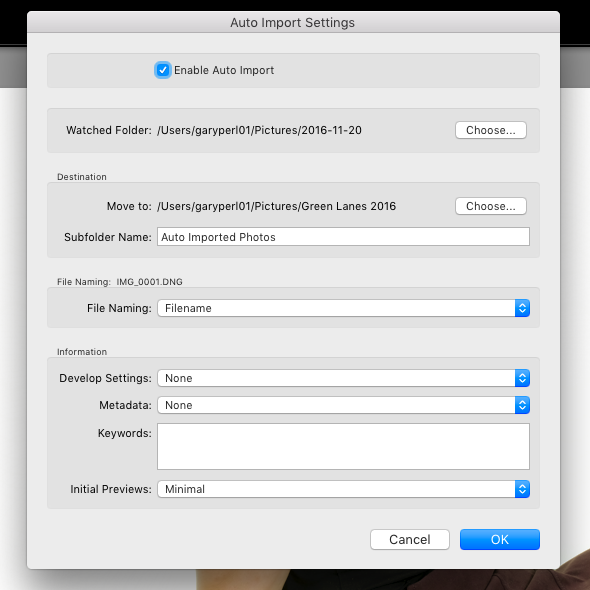
Task: Open the Develop Settings dropdown
Action: [343, 378]
